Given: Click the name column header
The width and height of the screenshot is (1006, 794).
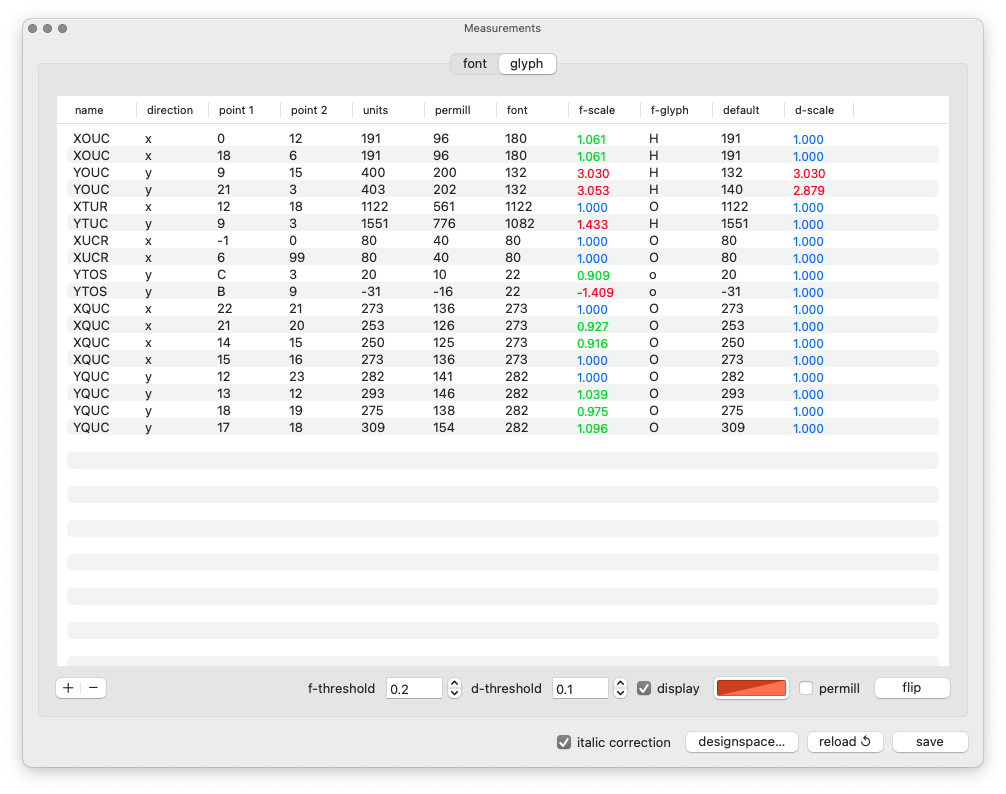Looking at the screenshot, I should tap(89, 110).
